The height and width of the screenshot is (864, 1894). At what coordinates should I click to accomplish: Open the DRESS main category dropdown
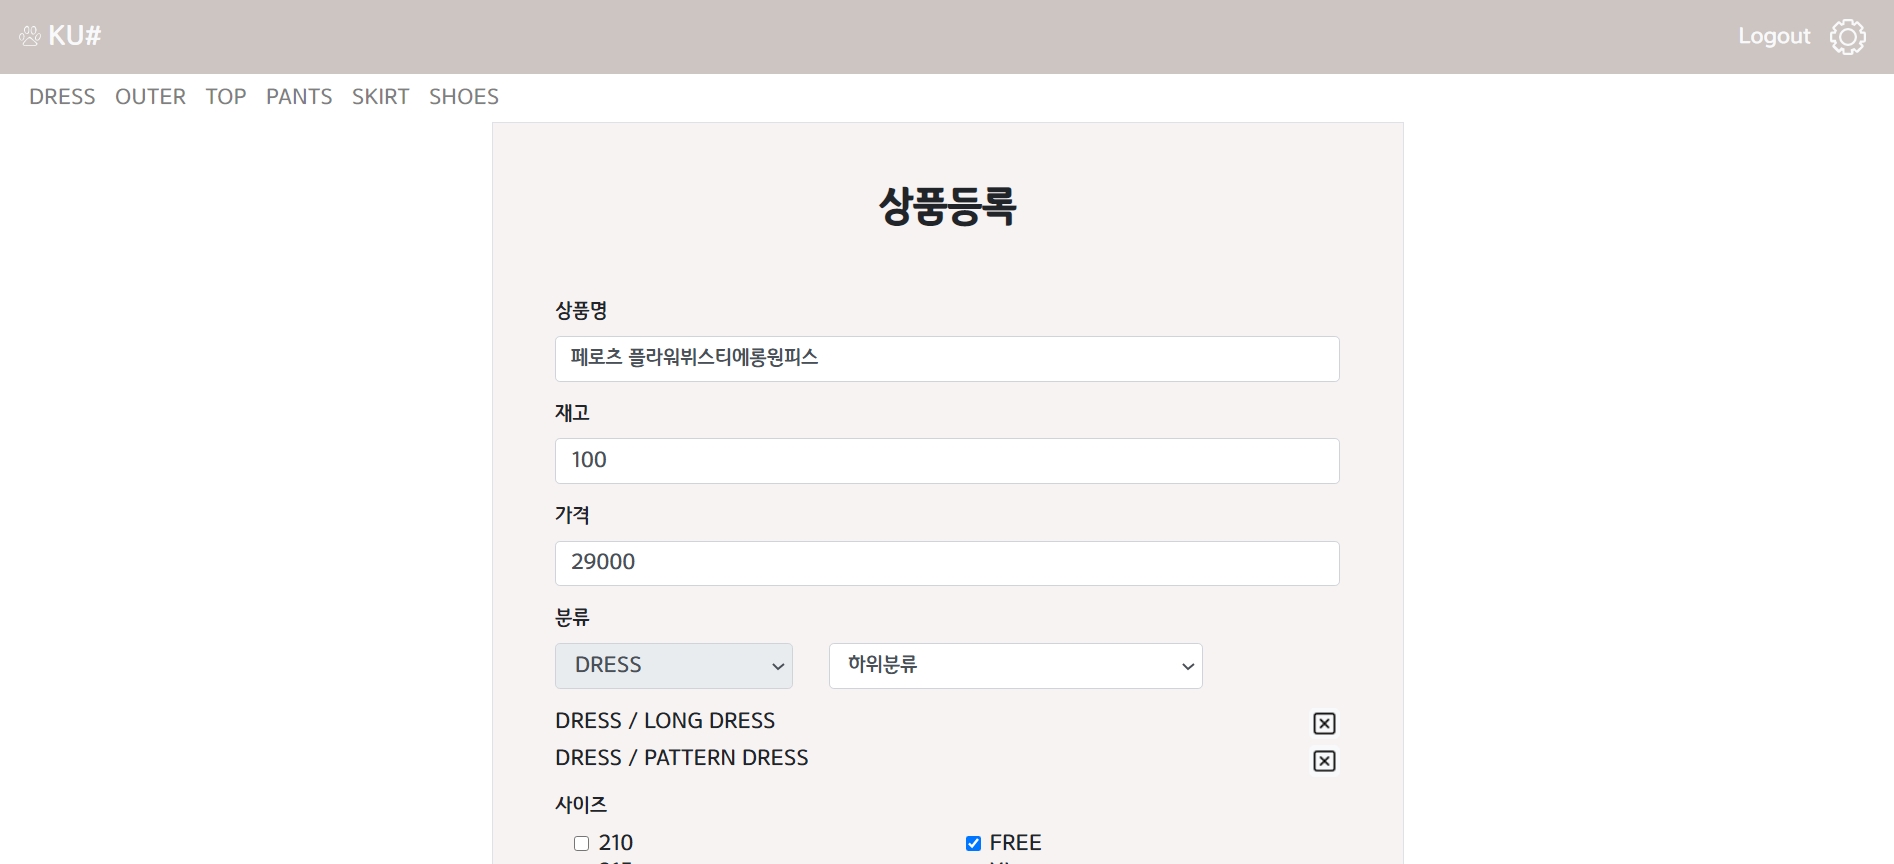click(673, 666)
